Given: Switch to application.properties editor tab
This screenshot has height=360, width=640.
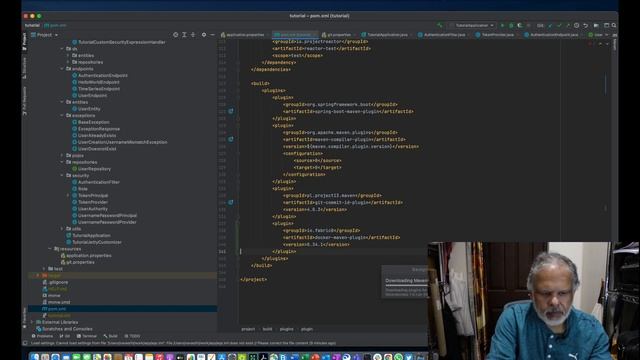Looking at the screenshot, I should click(244, 35).
